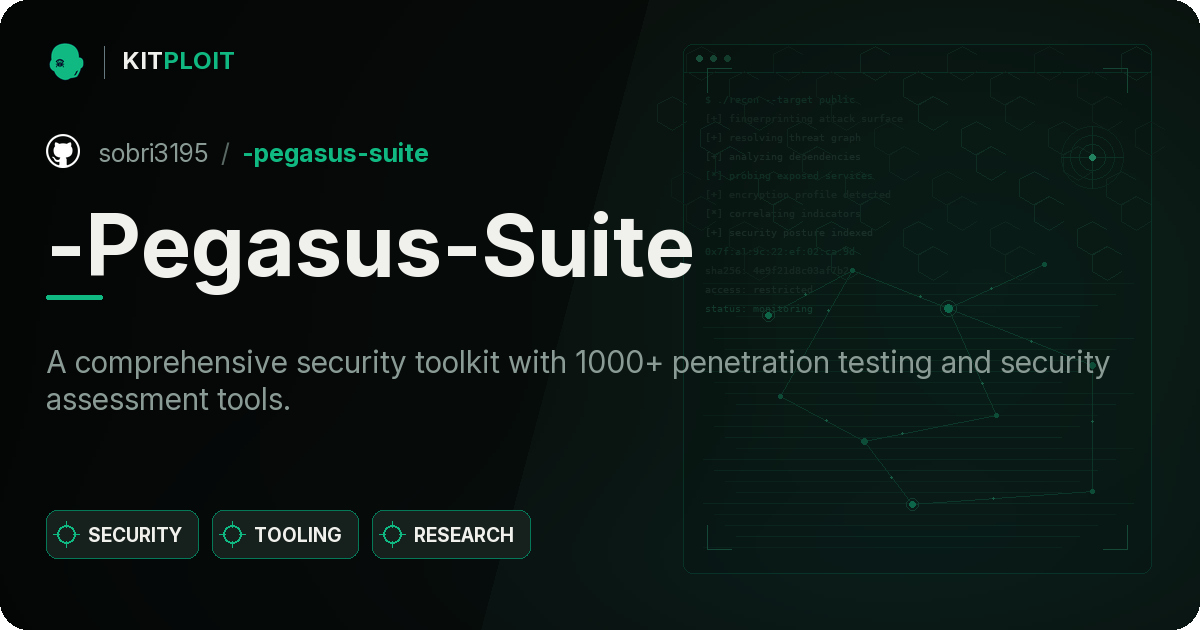The width and height of the screenshot is (1200, 630).
Task: Click the KitPloit mascot logo icon
Action: pos(66,61)
